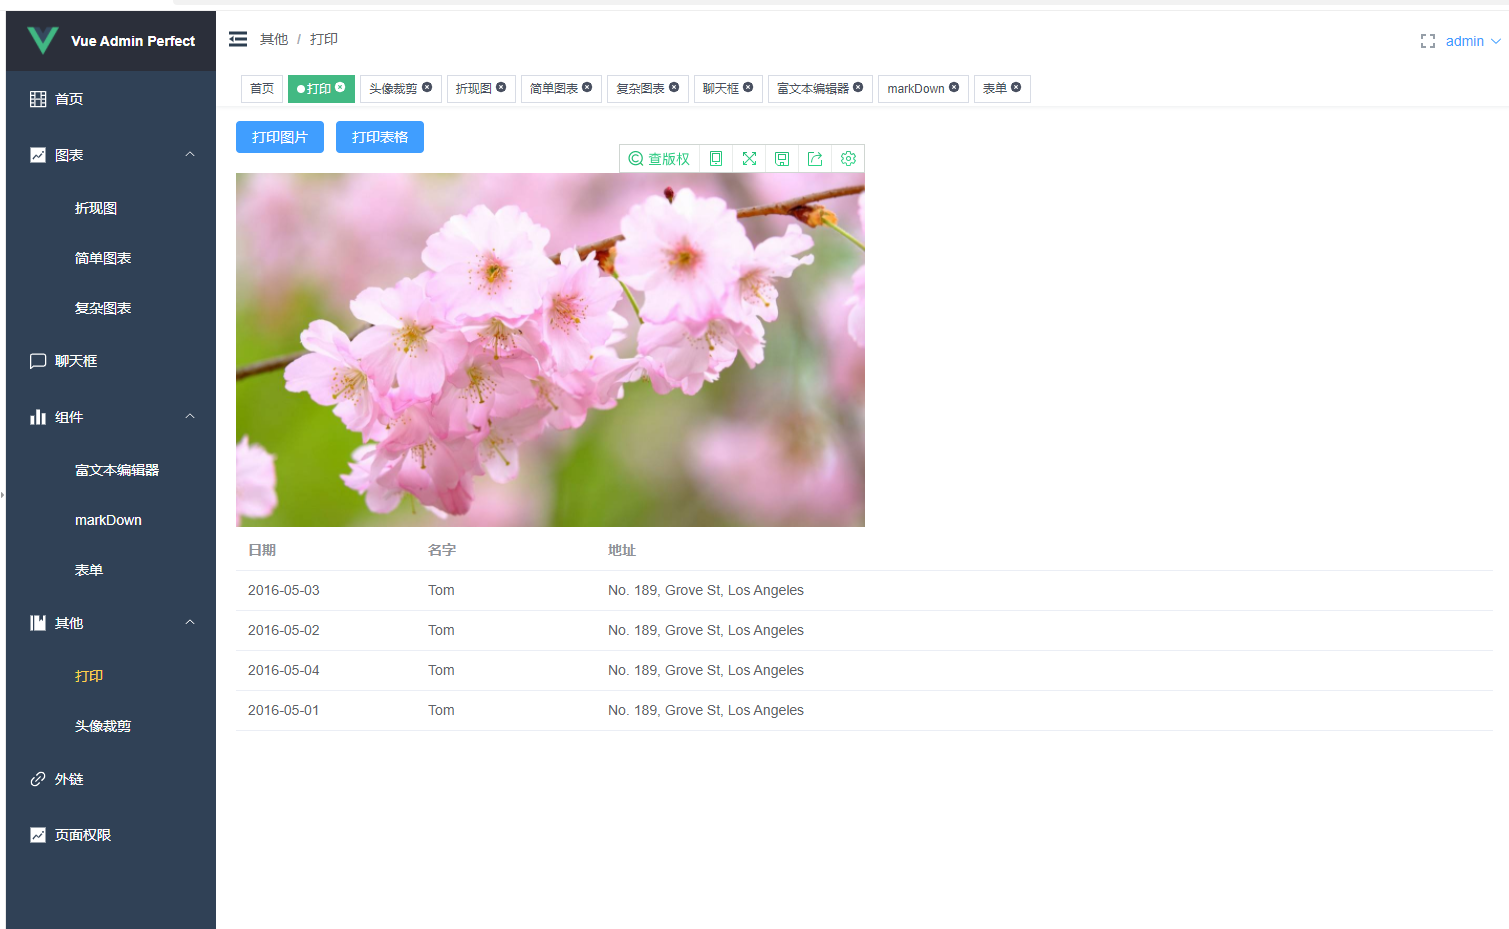Click the address cell in 2016-05-03 row
The image size is (1509, 929).
706,590
